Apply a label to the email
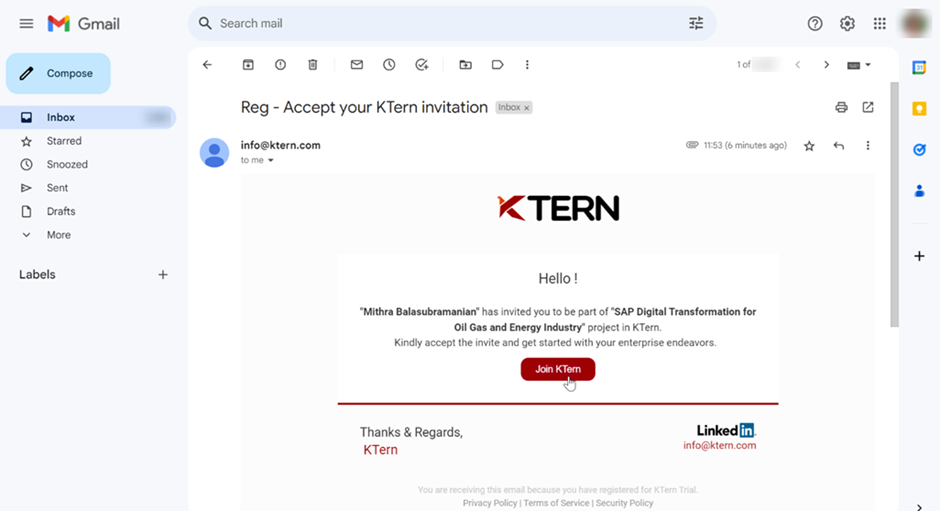This screenshot has width=940, height=511. click(497, 65)
